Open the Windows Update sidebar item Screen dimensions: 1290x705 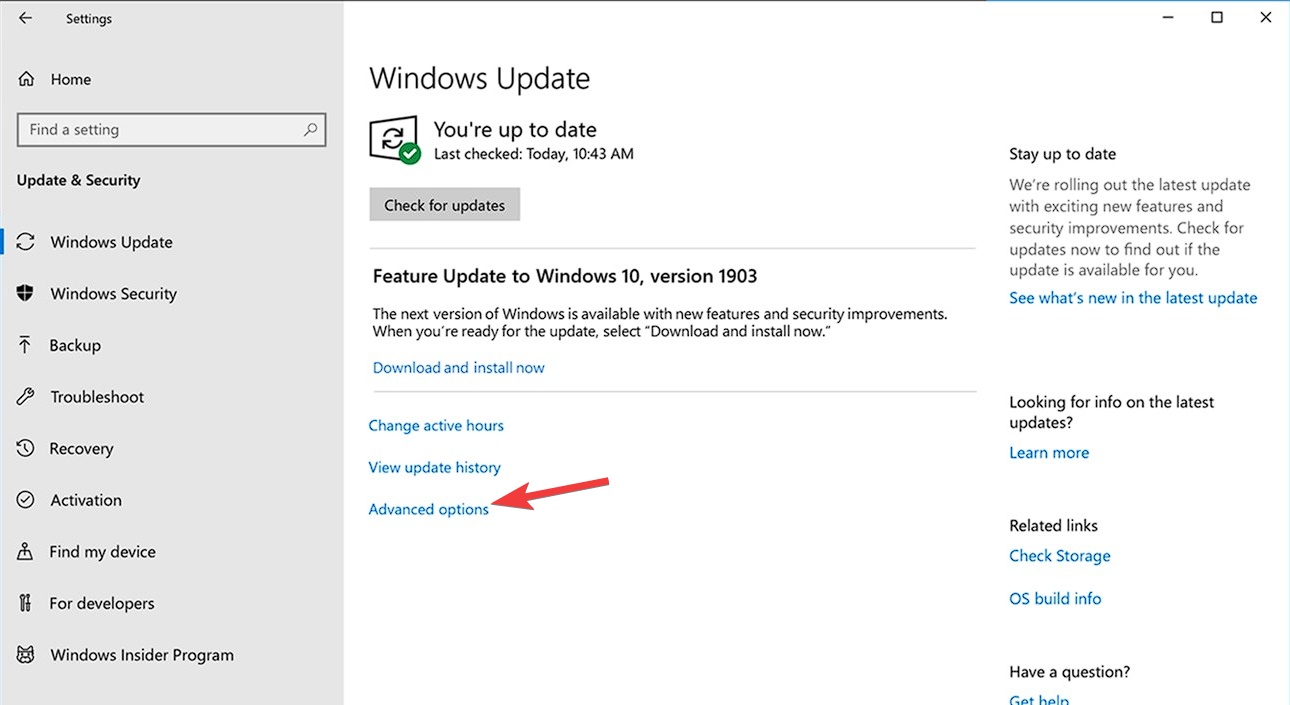(x=111, y=242)
